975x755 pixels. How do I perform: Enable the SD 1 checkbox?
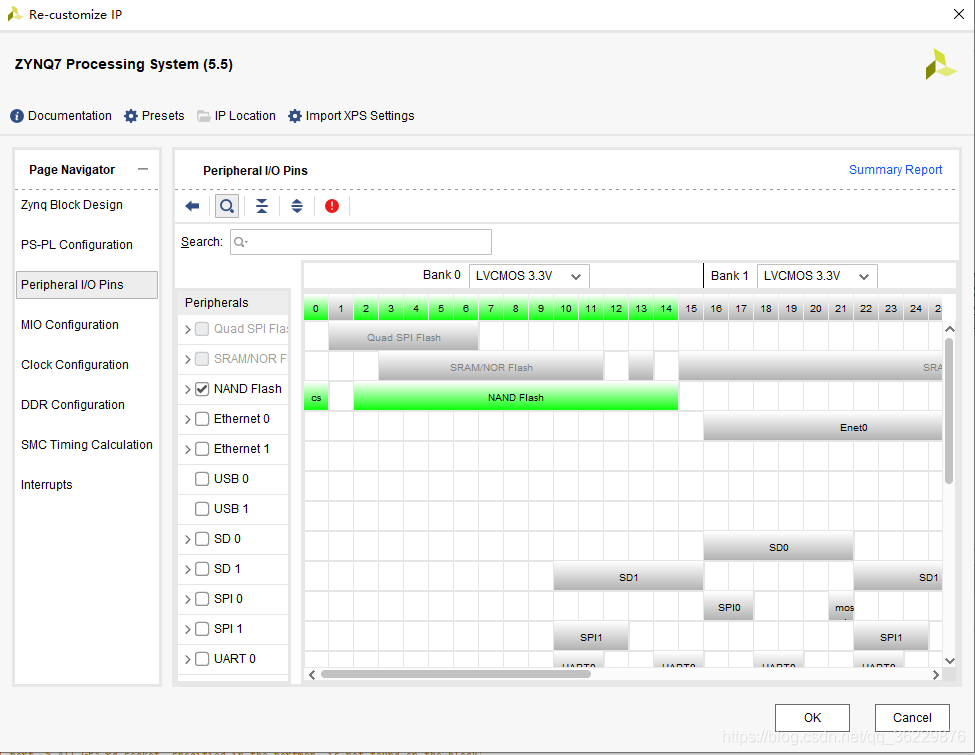[202, 569]
